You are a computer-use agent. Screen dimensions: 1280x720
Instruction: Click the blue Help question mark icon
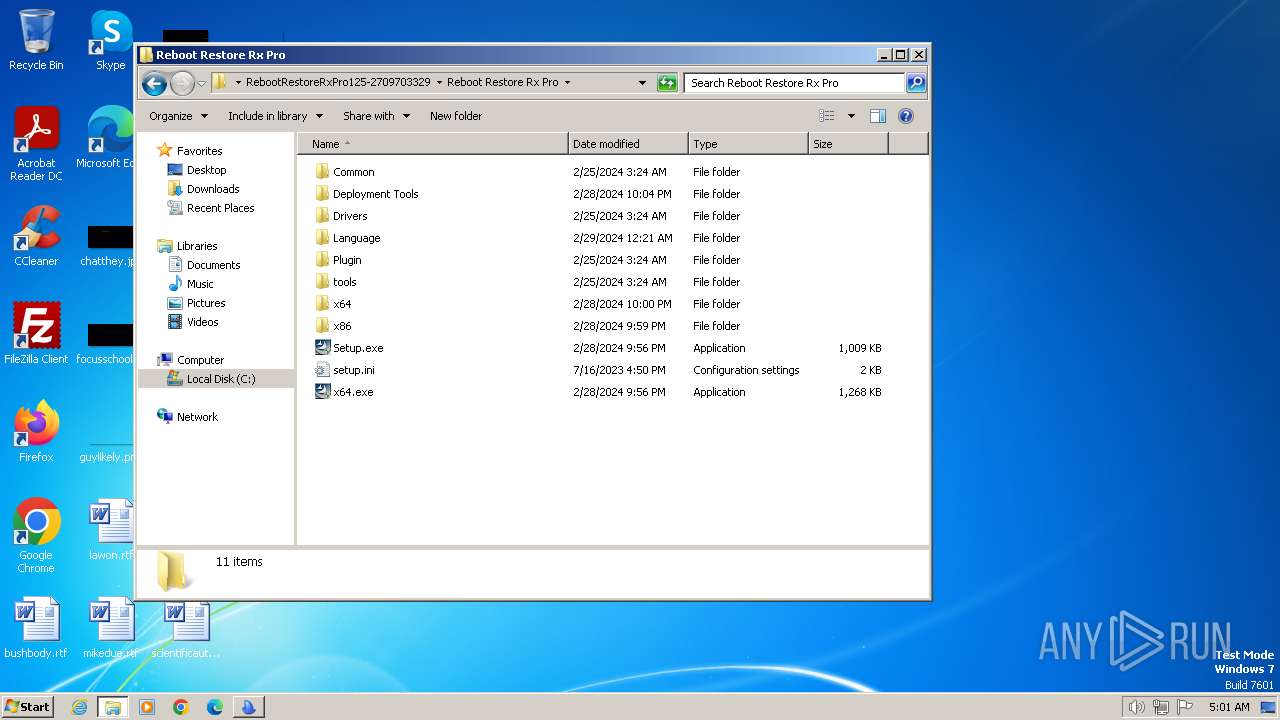tap(906, 116)
